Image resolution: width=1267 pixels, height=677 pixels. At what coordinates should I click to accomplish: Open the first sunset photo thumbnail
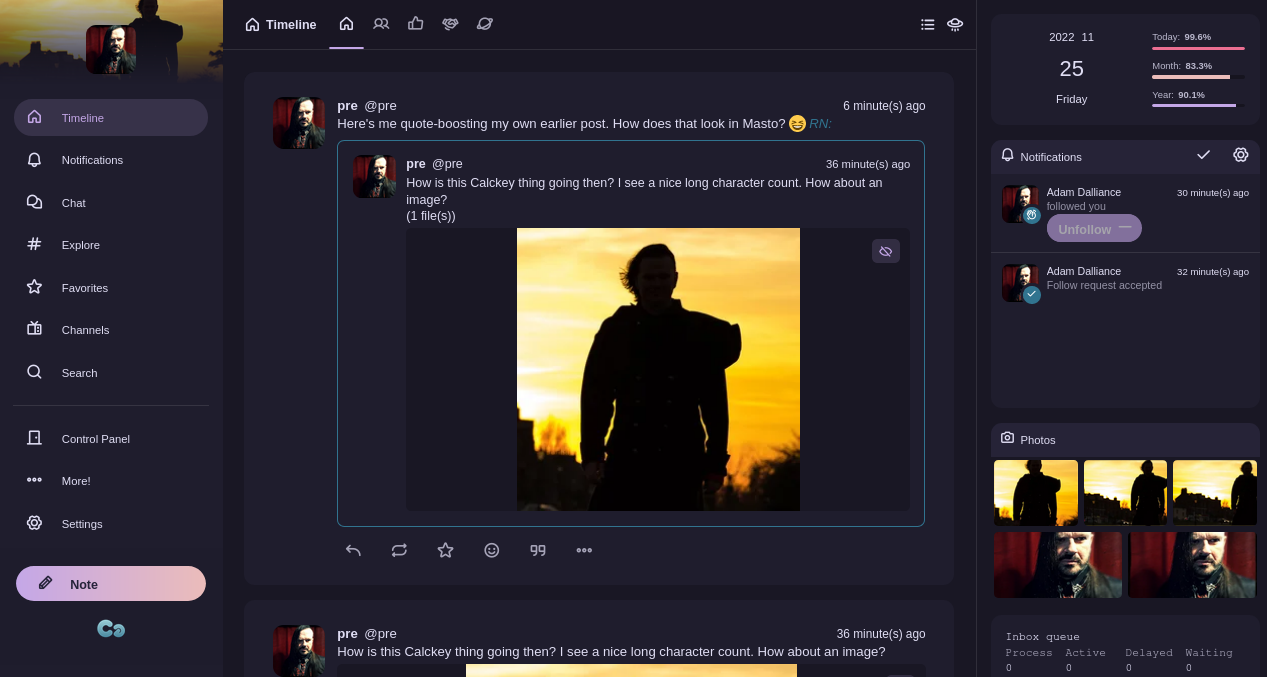click(1035, 493)
